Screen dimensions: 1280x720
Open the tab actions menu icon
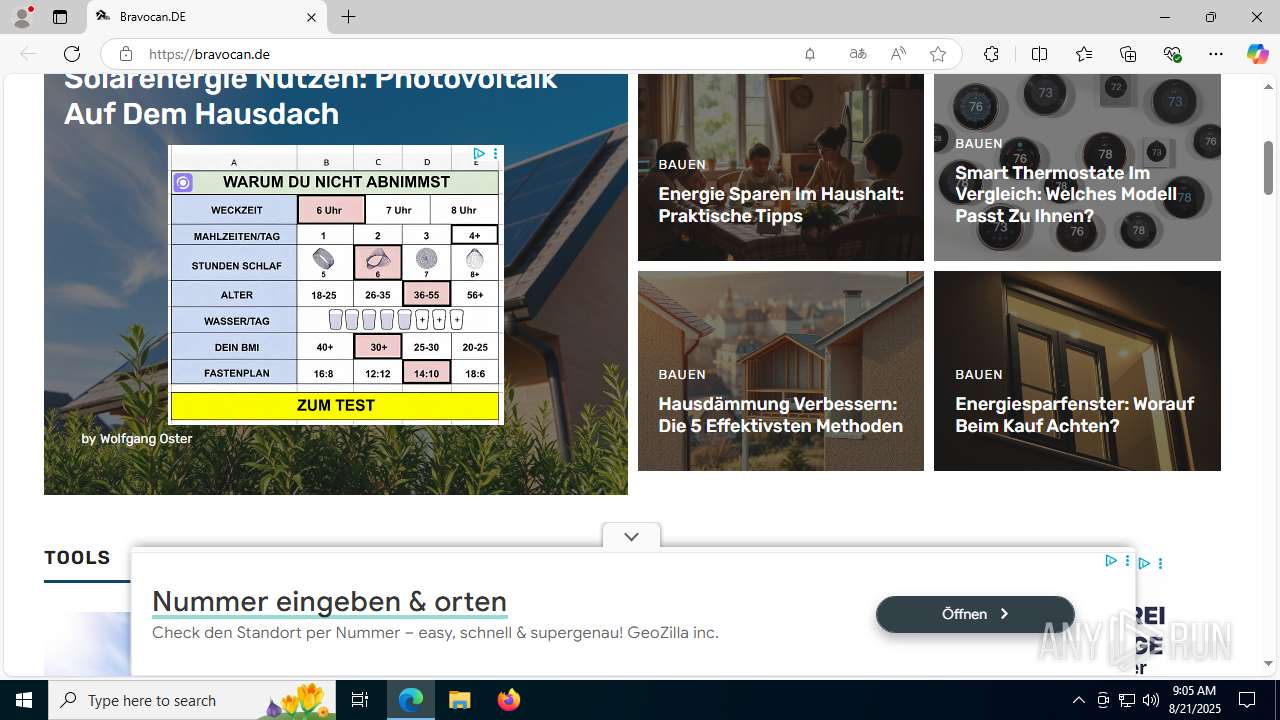click(60, 17)
